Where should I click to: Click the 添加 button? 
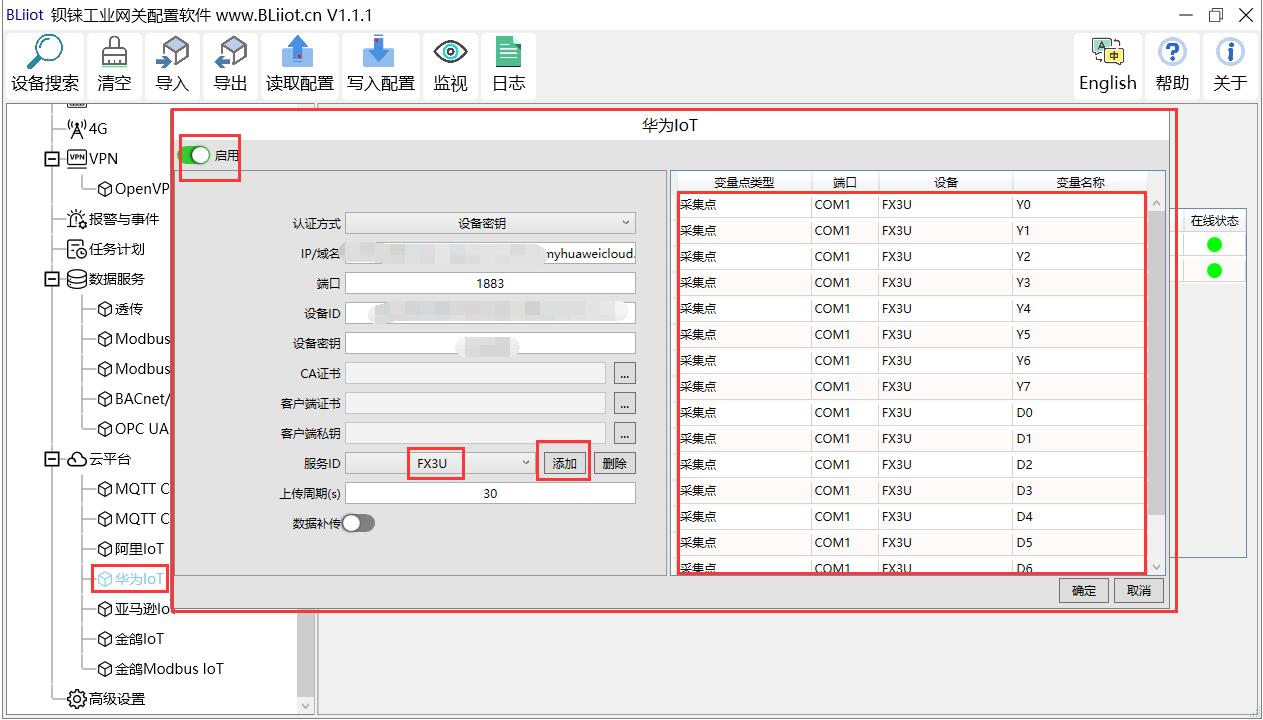[x=565, y=463]
